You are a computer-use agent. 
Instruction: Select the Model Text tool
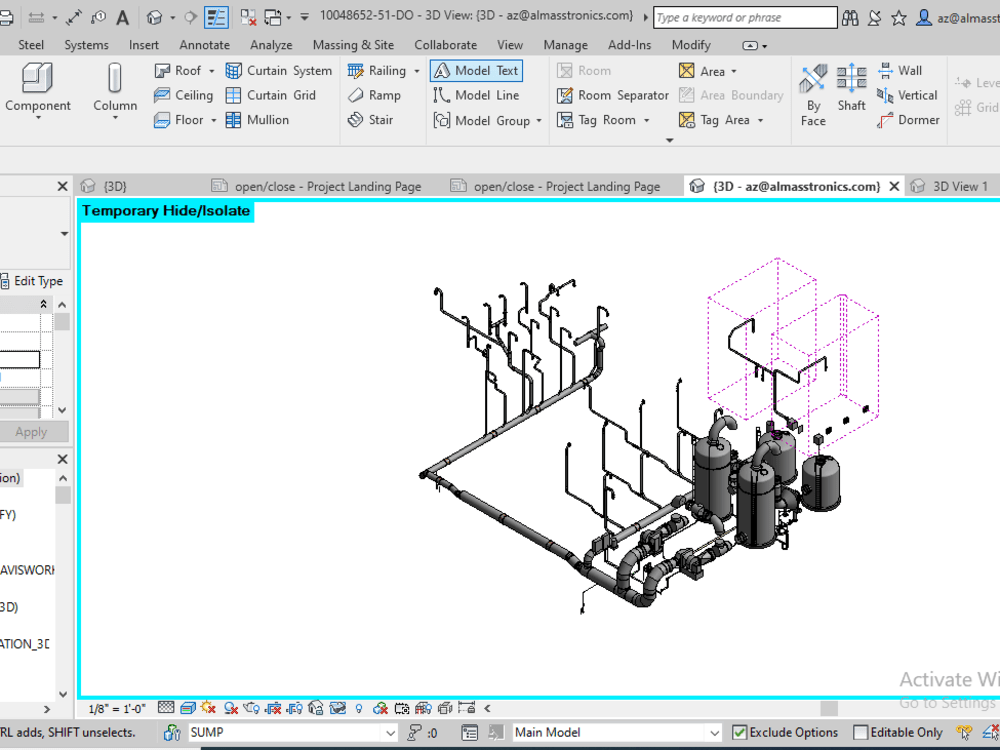click(476, 71)
